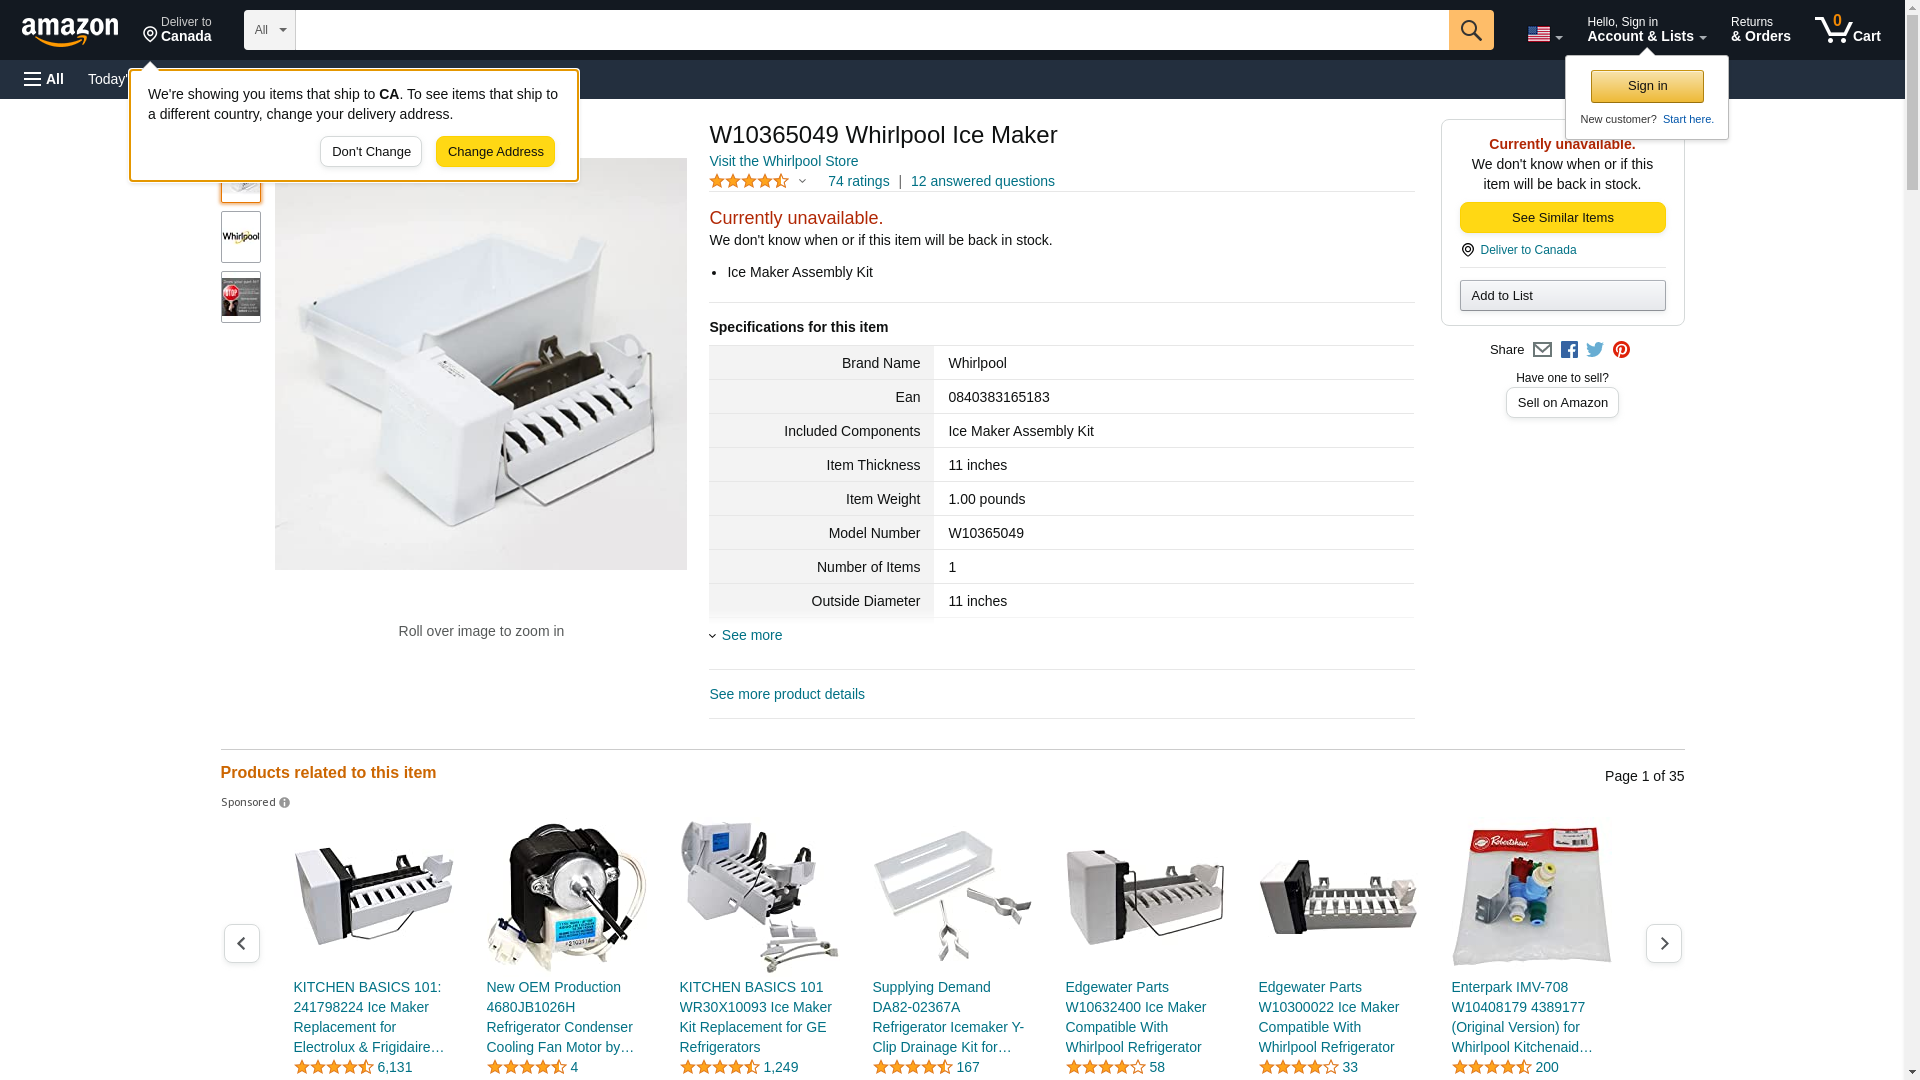Viewport: 1920px width, 1080px height.
Task: Open the search category All dropdown
Action: point(270,30)
